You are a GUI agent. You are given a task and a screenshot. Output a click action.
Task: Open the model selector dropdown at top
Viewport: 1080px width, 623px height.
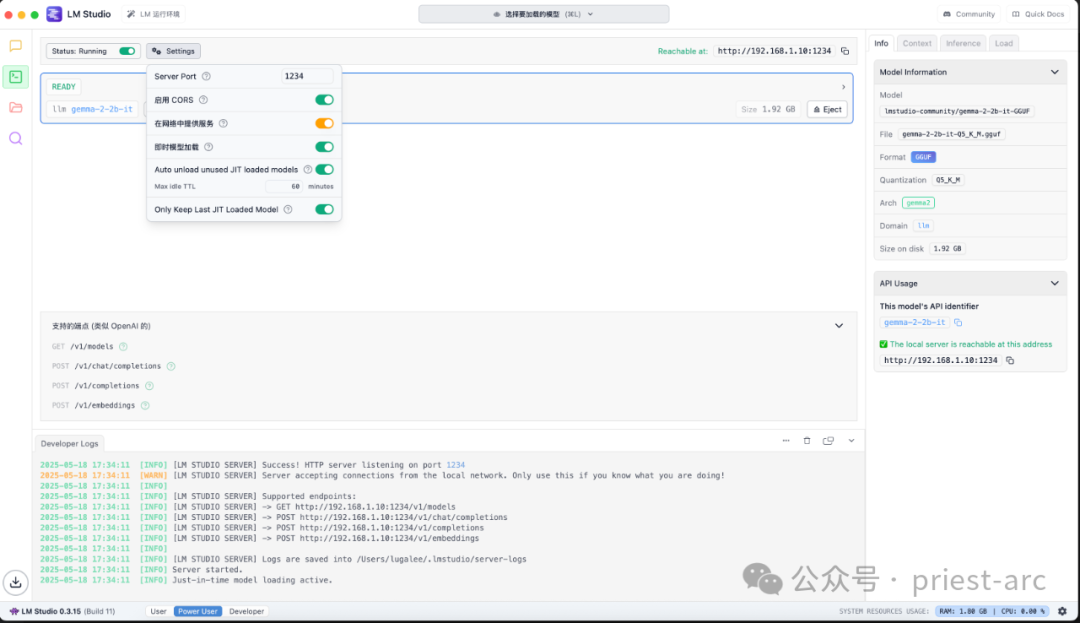pyautogui.click(x=543, y=14)
